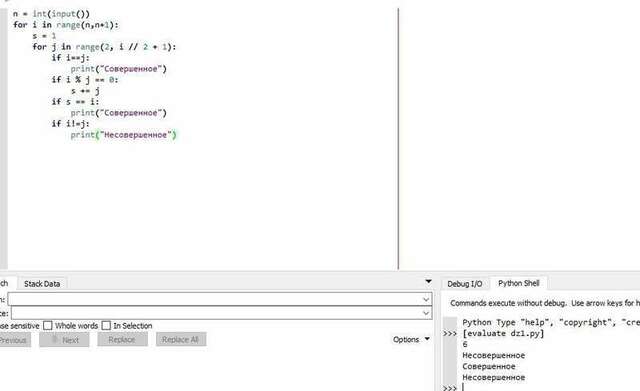Screen dimensions: 640x391
Task: Expand the replace field history dropdown
Action: pyautogui.click(x=426, y=313)
